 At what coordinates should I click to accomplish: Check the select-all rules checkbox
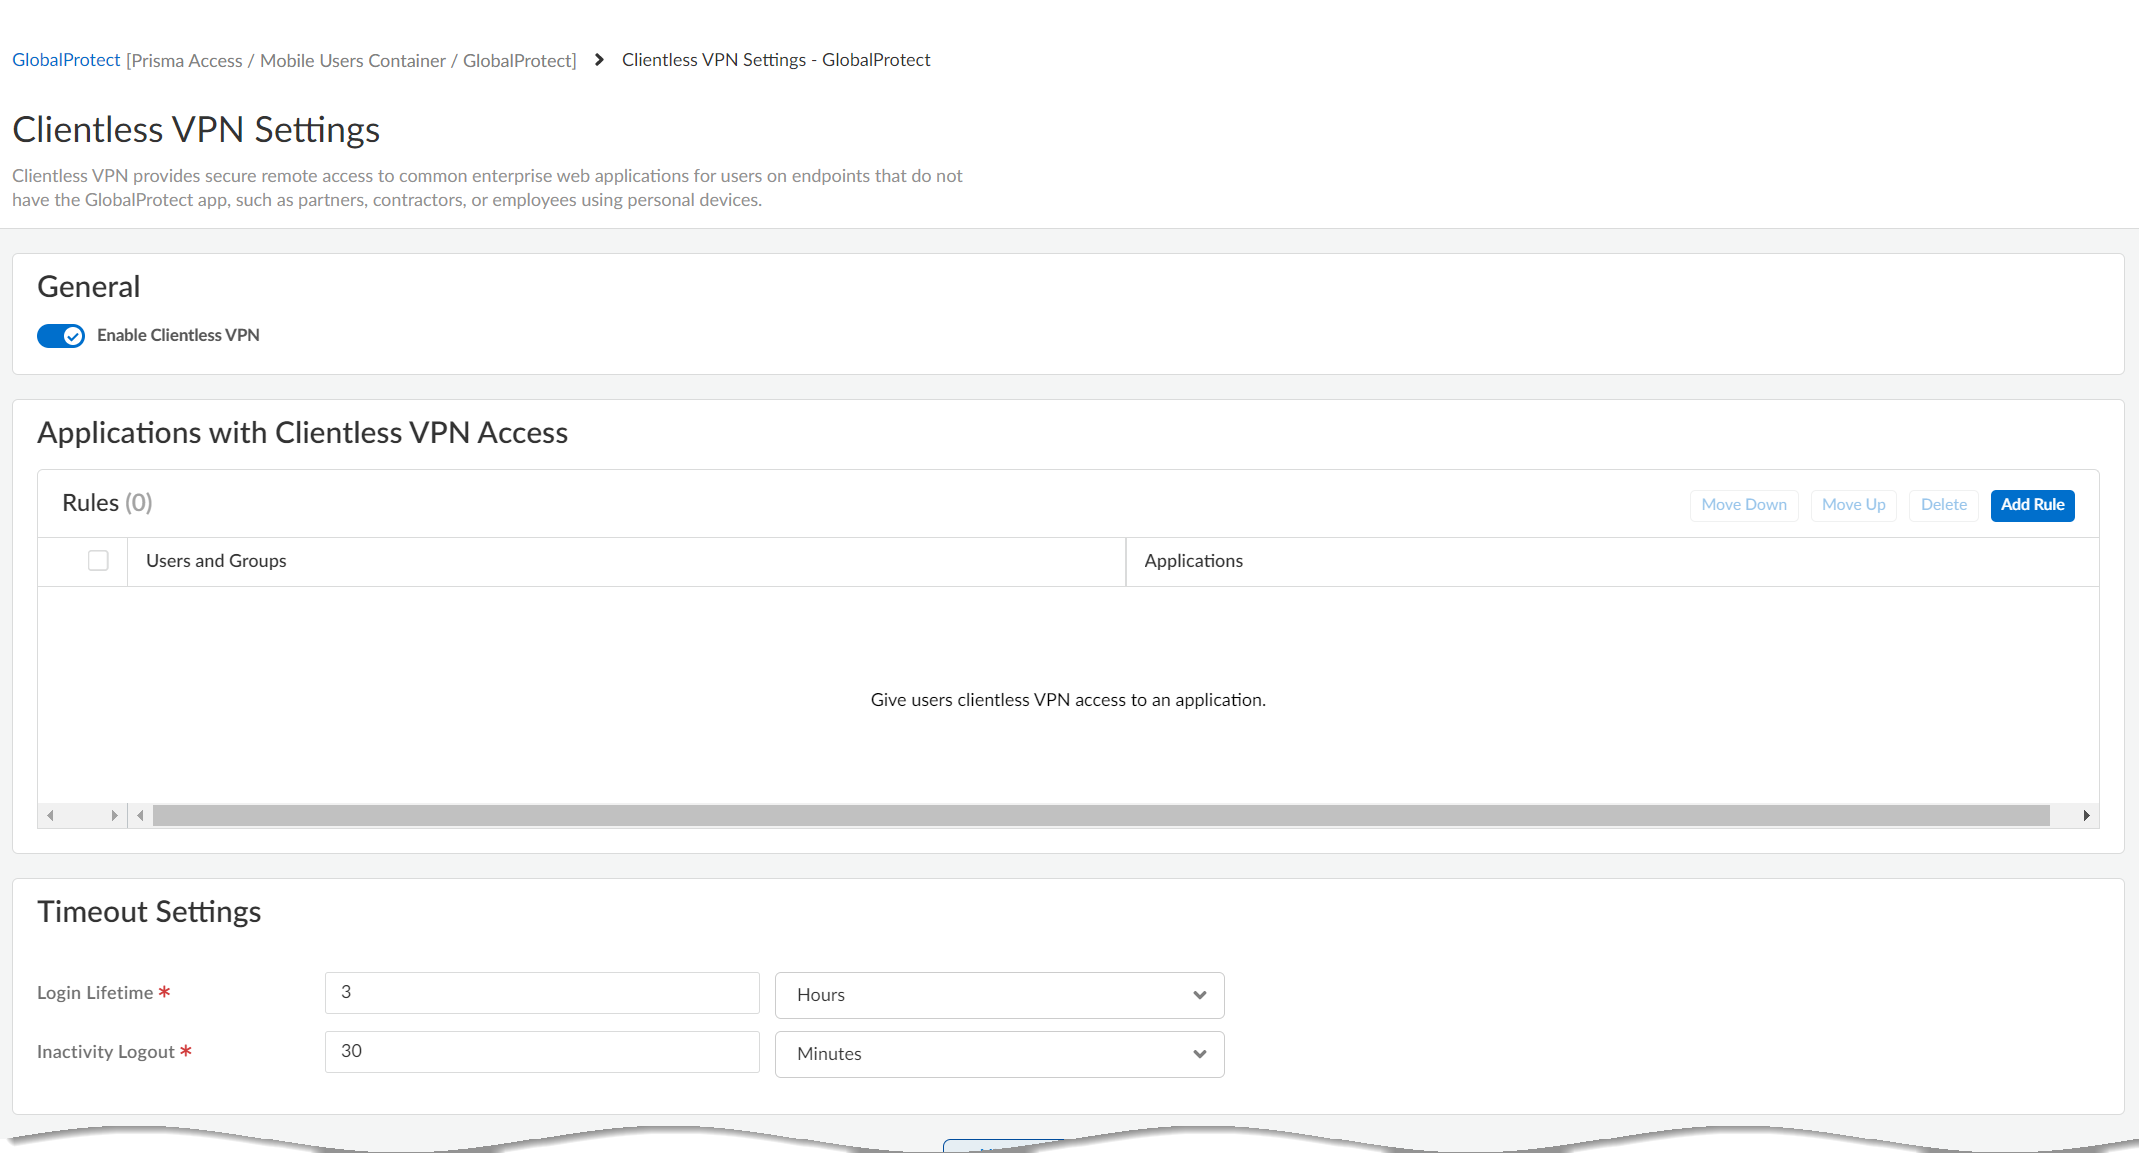click(98, 561)
